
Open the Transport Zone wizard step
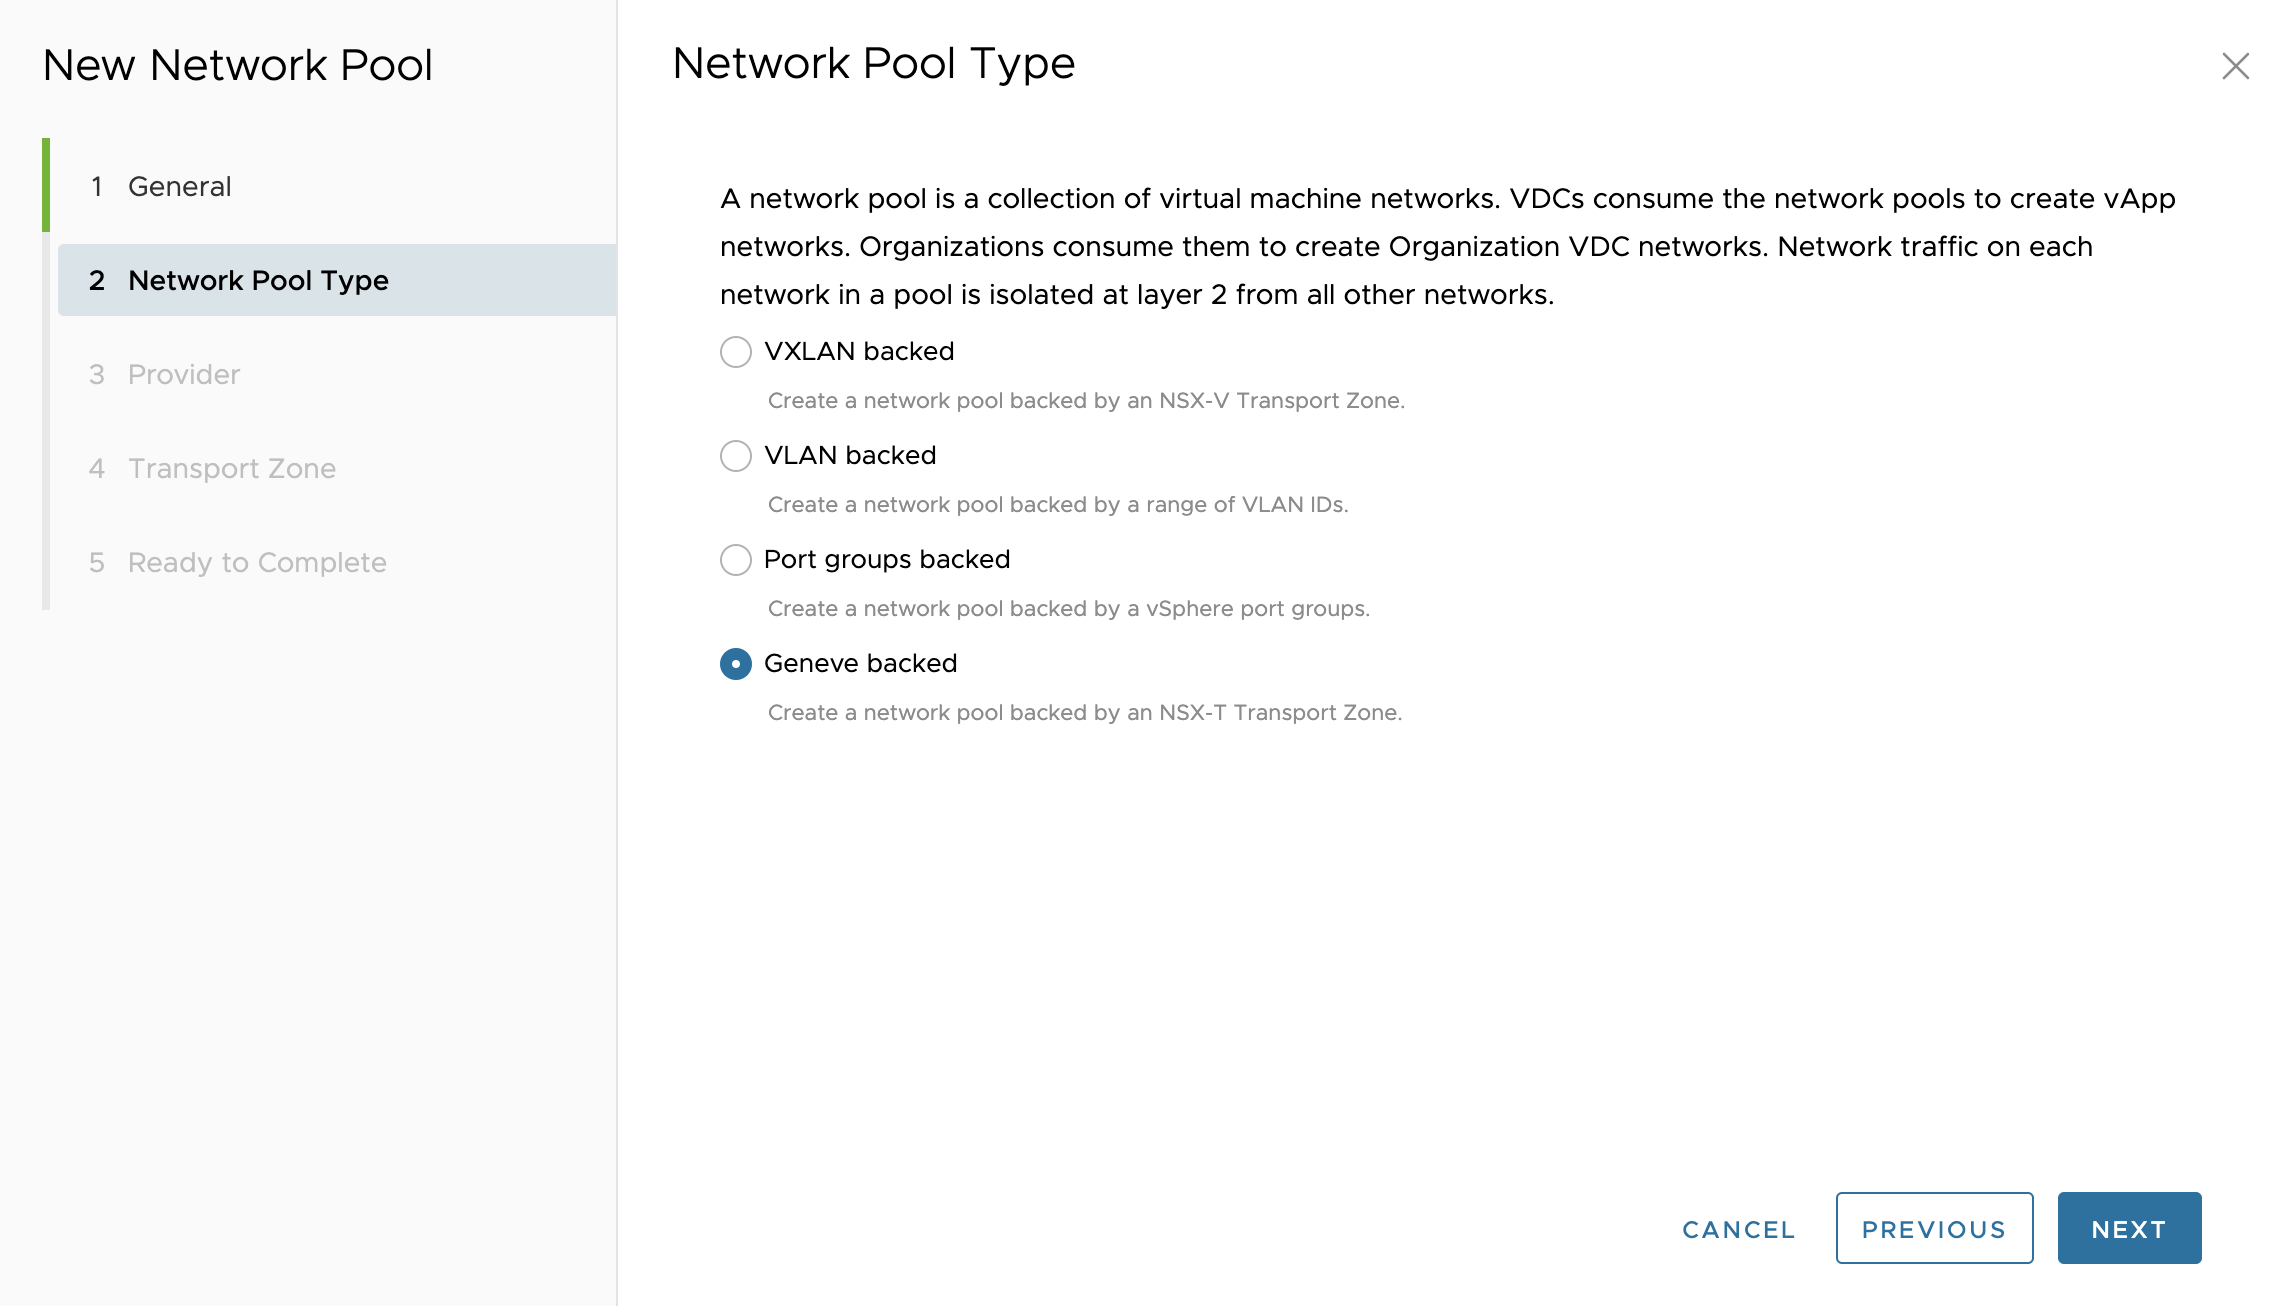tap(232, 469)
